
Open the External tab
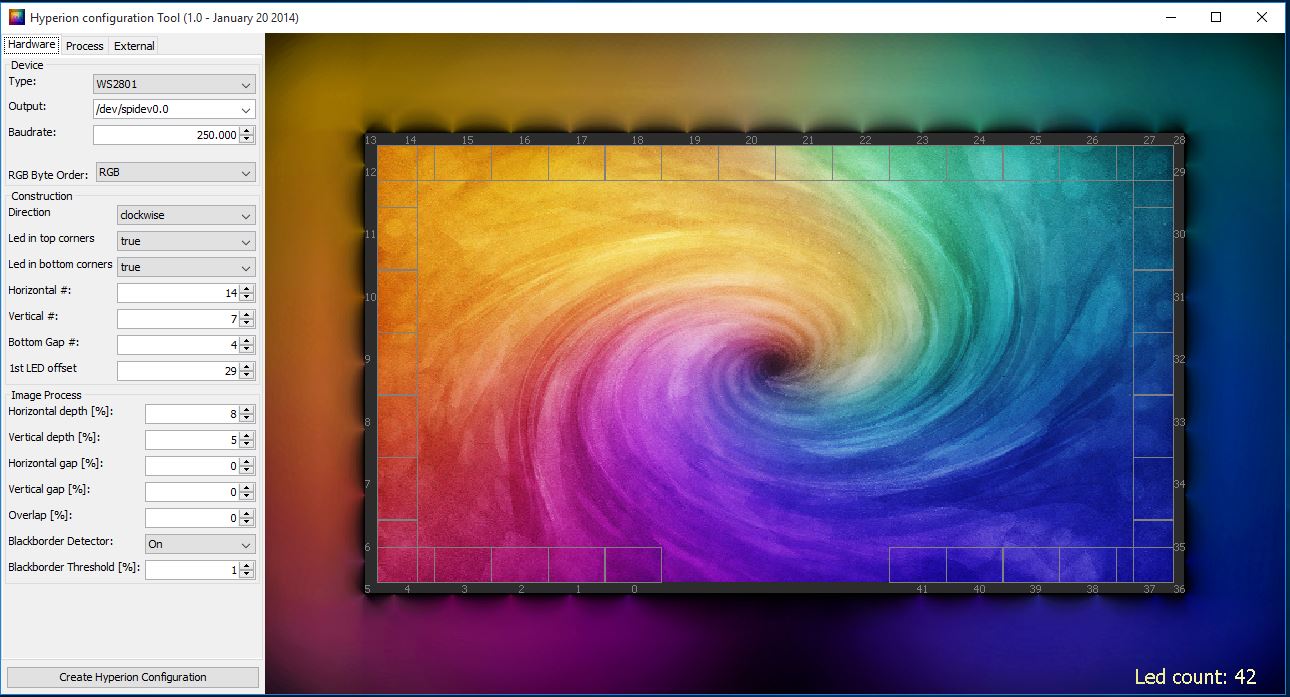point(134,46)
